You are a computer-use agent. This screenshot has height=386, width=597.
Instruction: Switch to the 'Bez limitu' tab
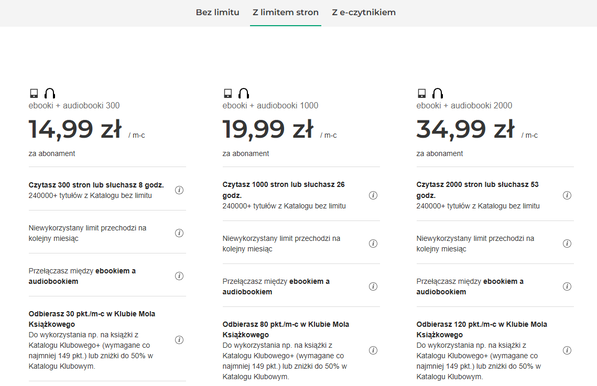(x=217, y=12)
